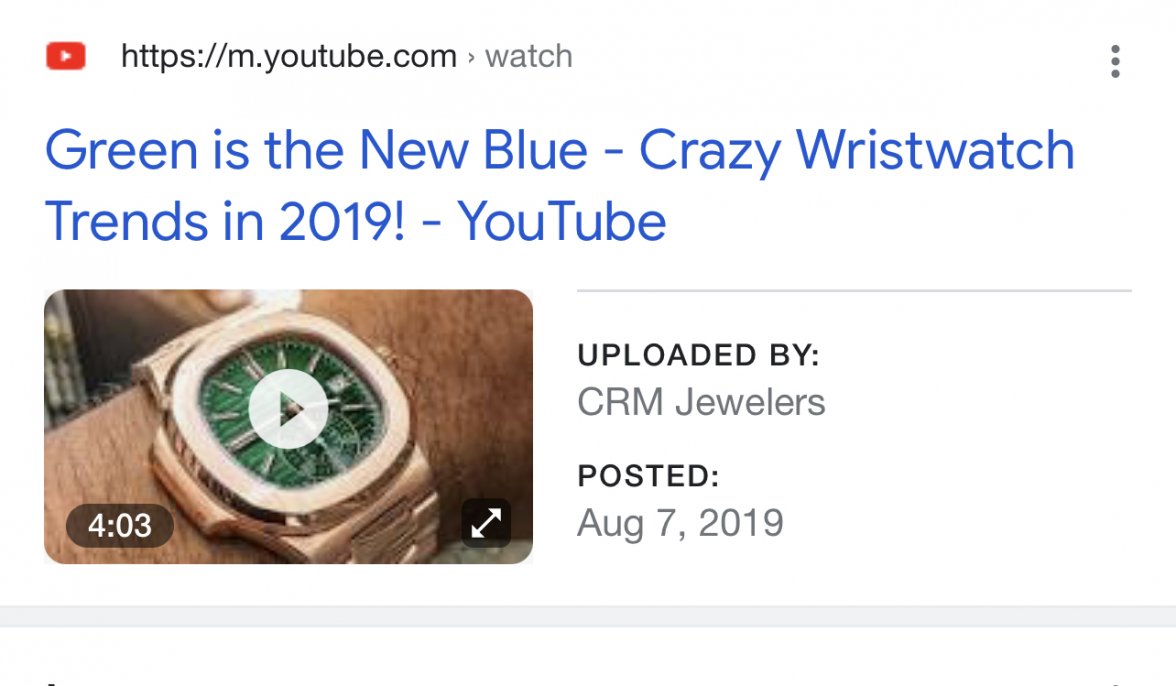Viewport: 1176px width, 686px height.
Task: Click the 4:03 duration badge
Action: point(120,525)
